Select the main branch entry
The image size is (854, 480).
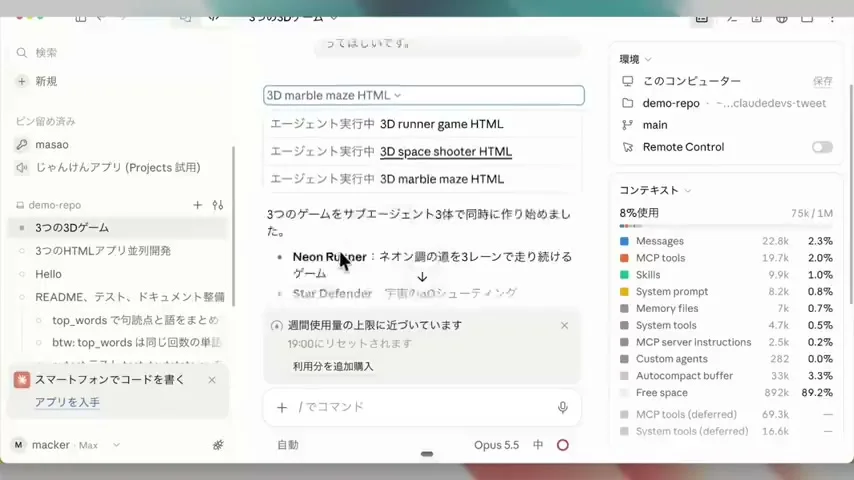655,125
